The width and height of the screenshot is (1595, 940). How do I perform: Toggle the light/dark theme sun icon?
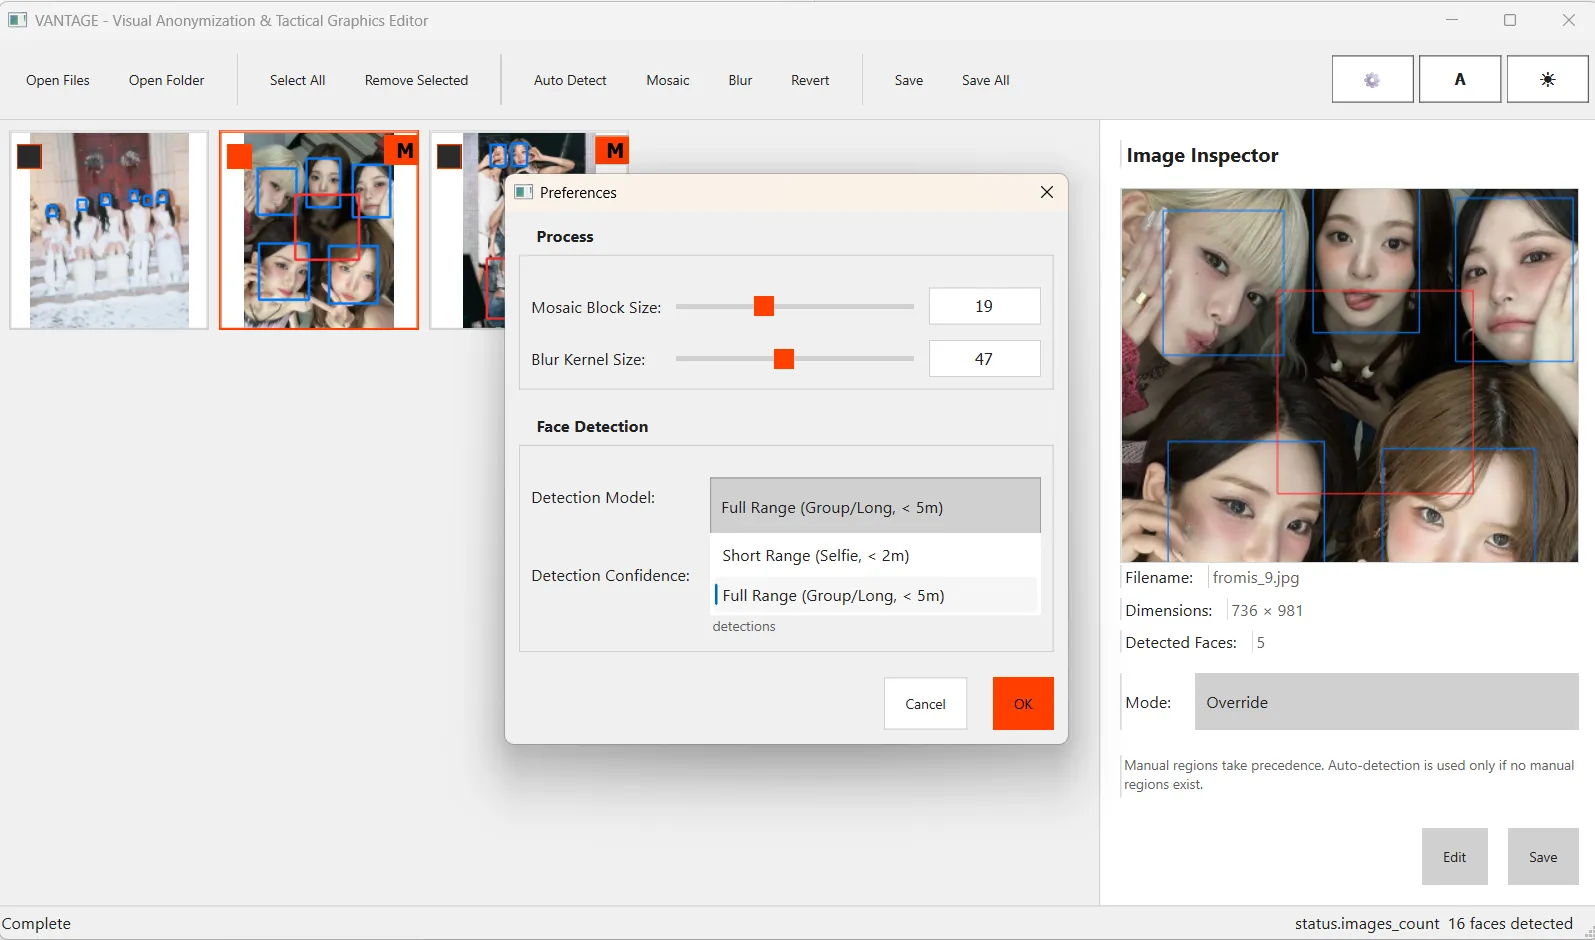(x=1547, y=79)
